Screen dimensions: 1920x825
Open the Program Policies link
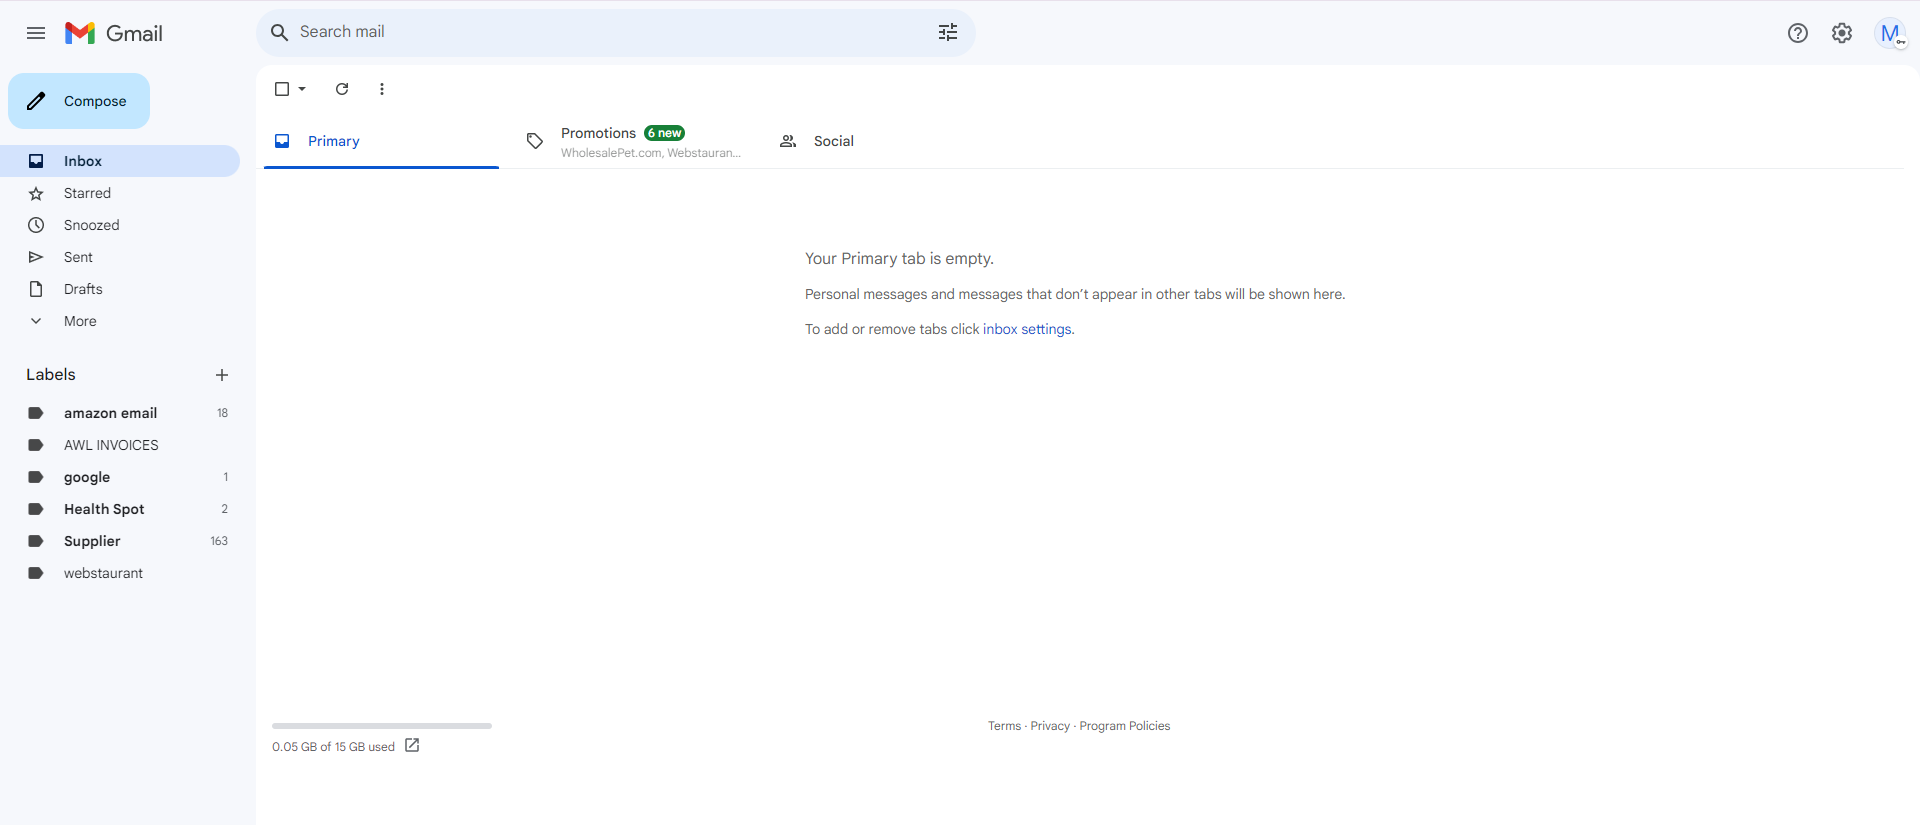click(1124, 726)
